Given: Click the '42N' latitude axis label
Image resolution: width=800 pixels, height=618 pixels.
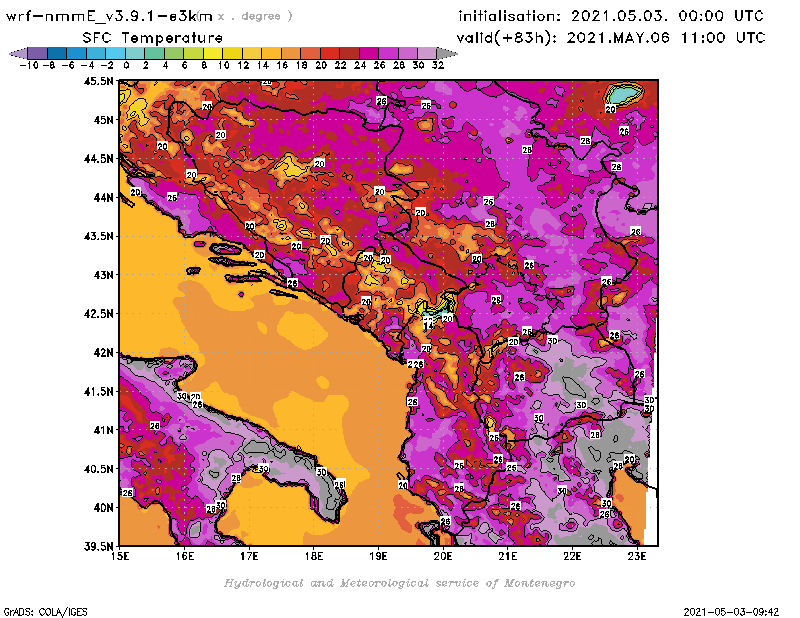Looking at the screenshot, I should point(103,353).
